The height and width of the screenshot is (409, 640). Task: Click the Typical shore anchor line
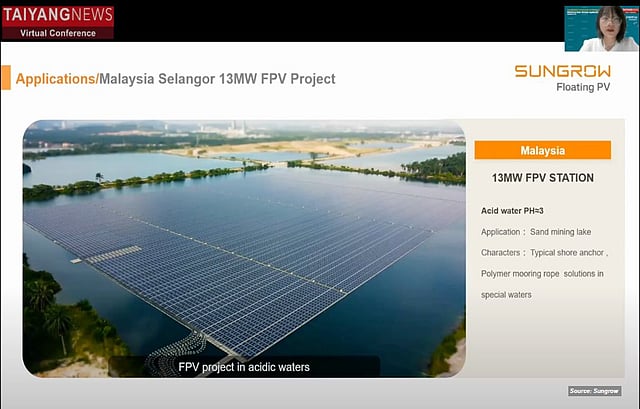[x=543, y=254]
